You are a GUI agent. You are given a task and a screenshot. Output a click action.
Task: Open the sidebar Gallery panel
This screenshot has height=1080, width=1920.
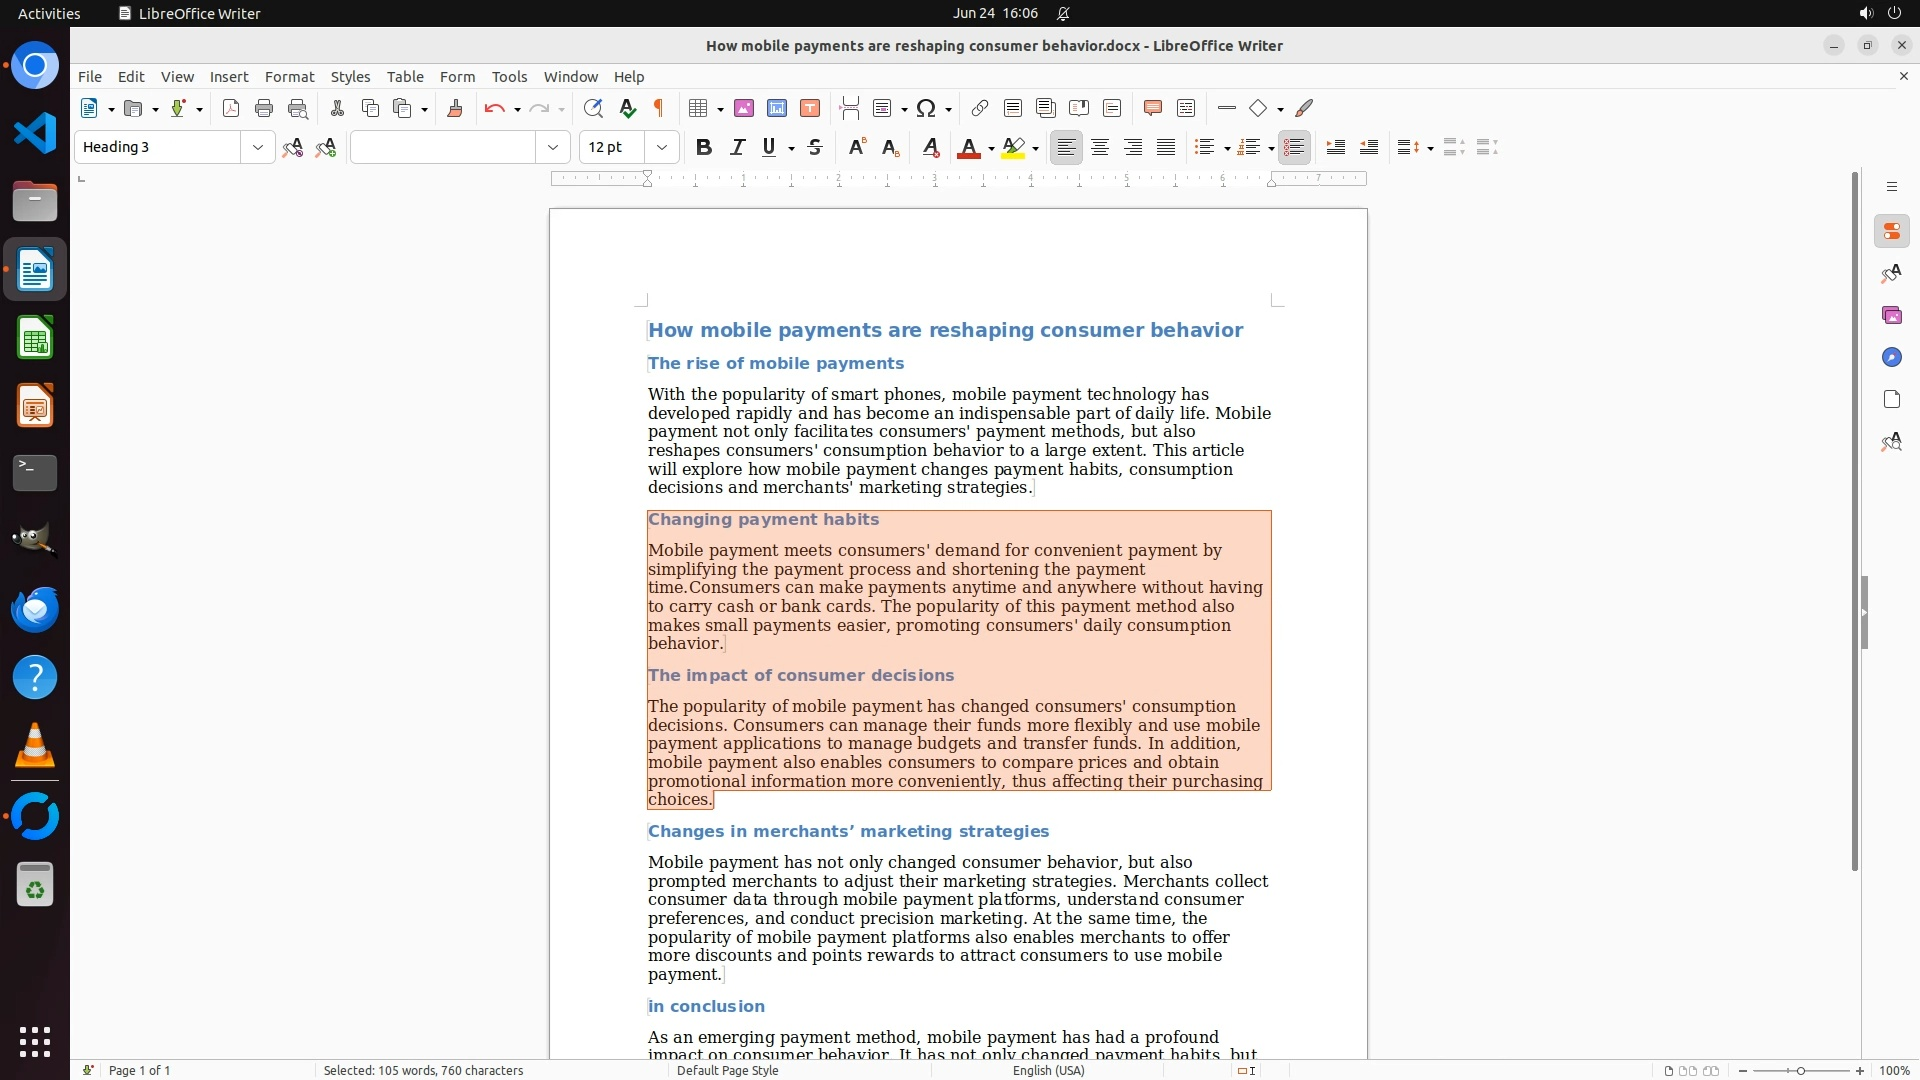[1891, 315]
